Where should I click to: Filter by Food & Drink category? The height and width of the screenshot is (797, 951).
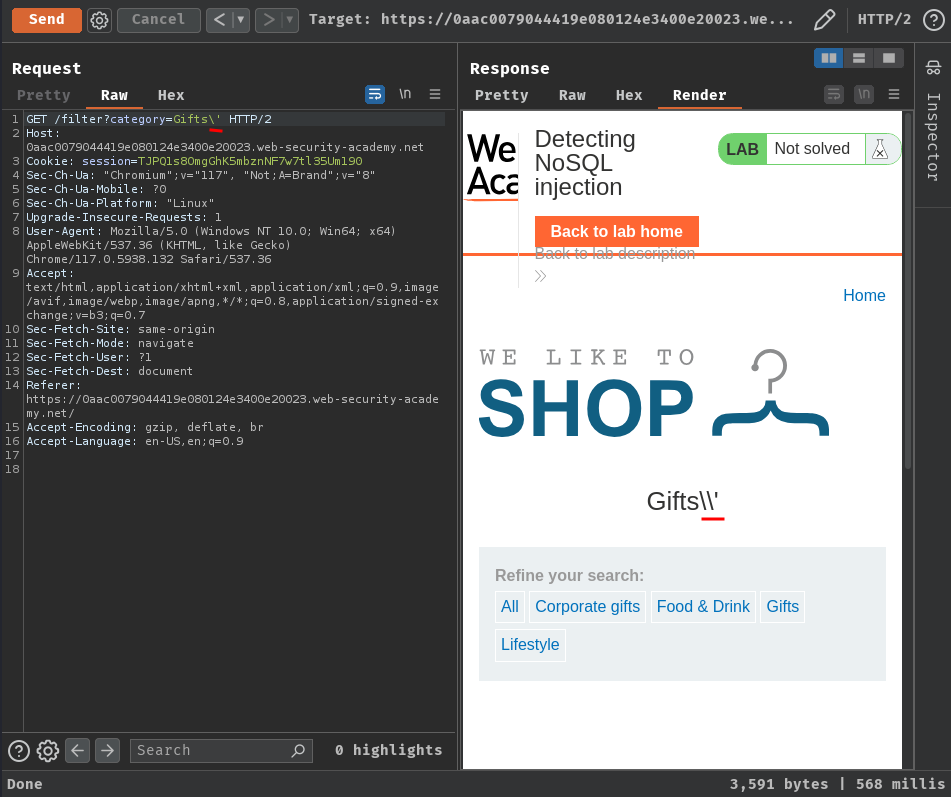703,607
